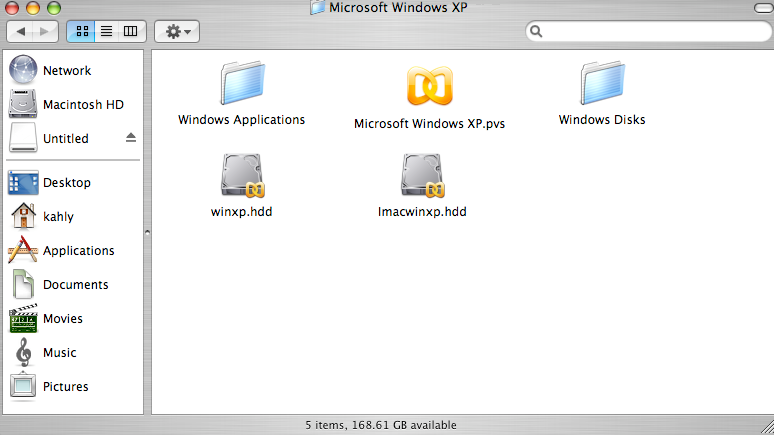The image size is (774, 435).
Task: Select the kahly label in sidebar
Action: 58,217
